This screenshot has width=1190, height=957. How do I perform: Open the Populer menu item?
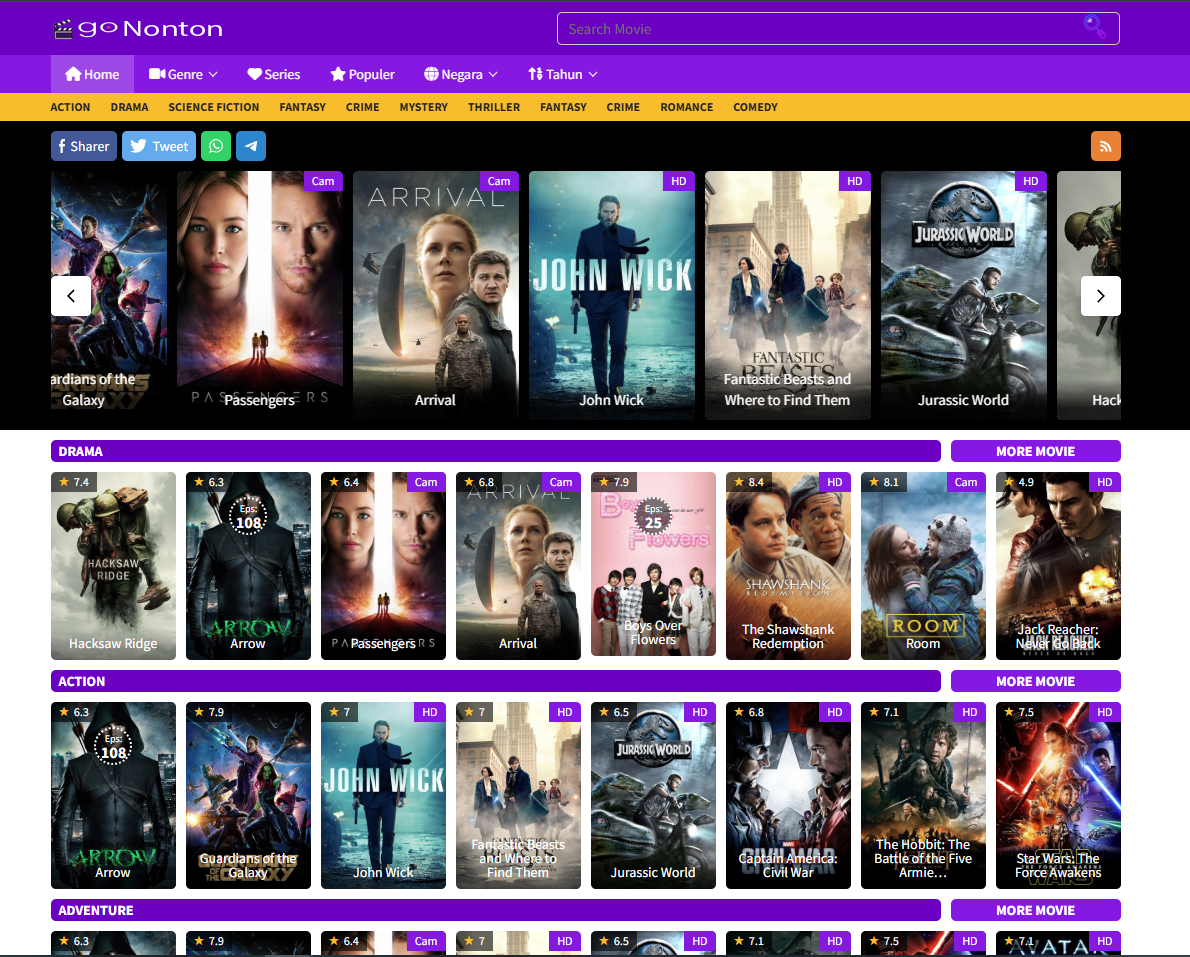click(x=362, y=74)
